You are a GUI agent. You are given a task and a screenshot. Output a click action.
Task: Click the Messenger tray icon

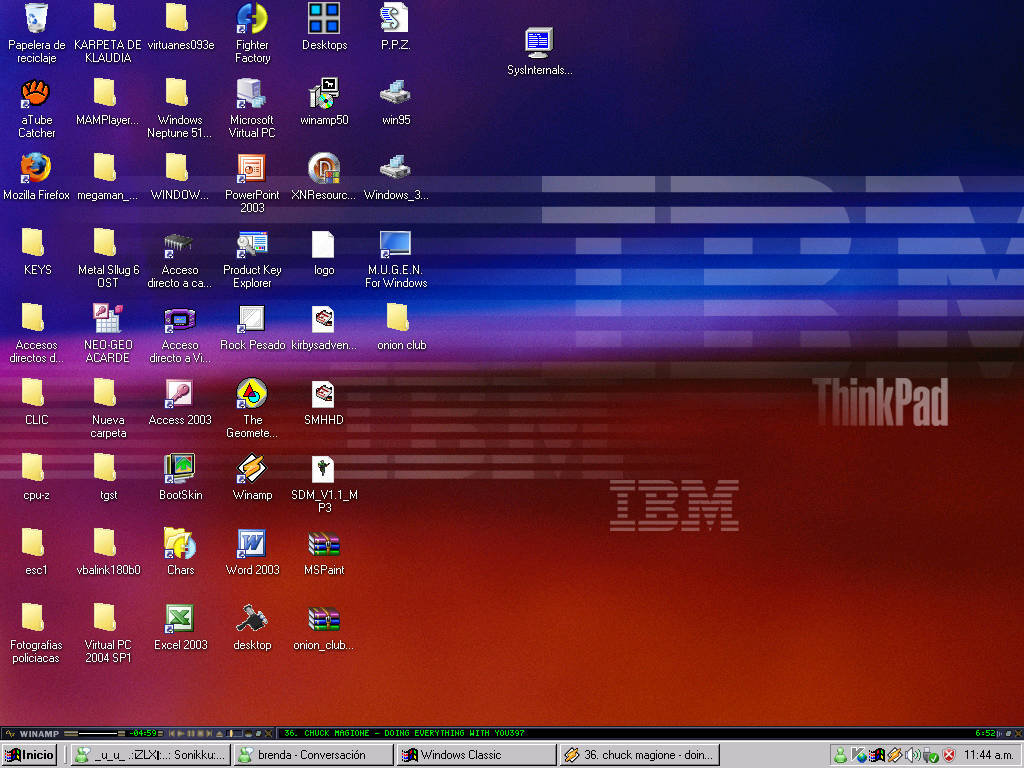pyautogui.click(x=840, y=755)
